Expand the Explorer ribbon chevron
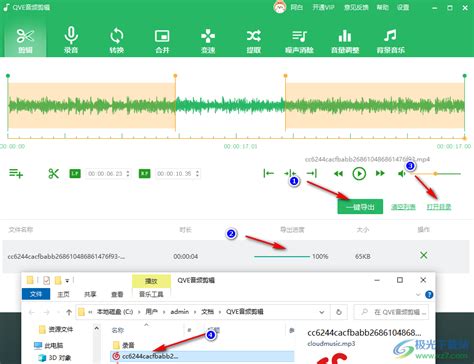The image size is (474, 364). coord(418,294)
